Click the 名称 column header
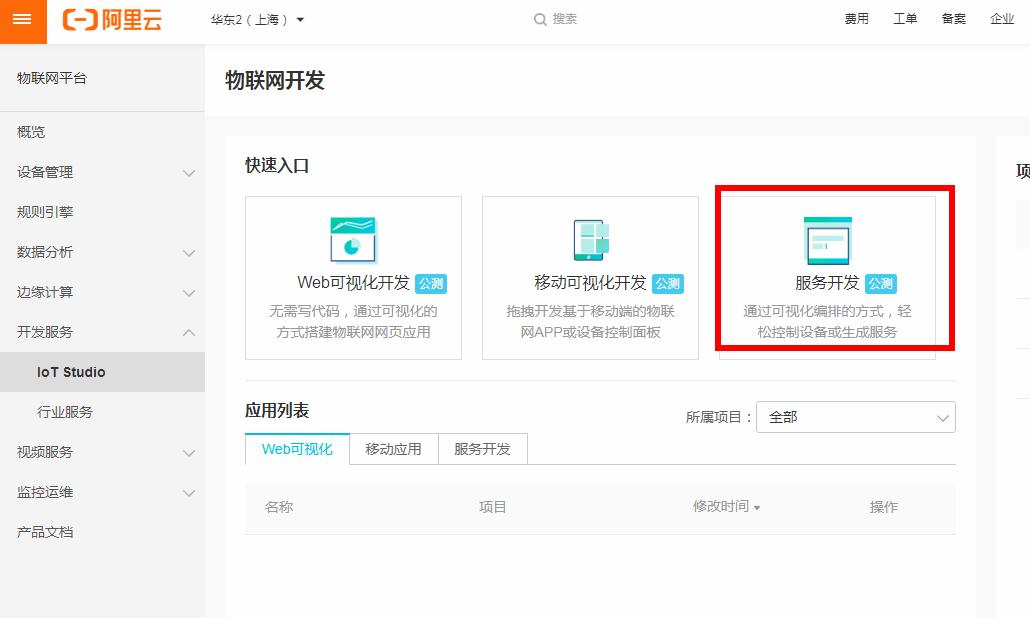Screen dimensions: 1030x618 click(x=279, y=507)
